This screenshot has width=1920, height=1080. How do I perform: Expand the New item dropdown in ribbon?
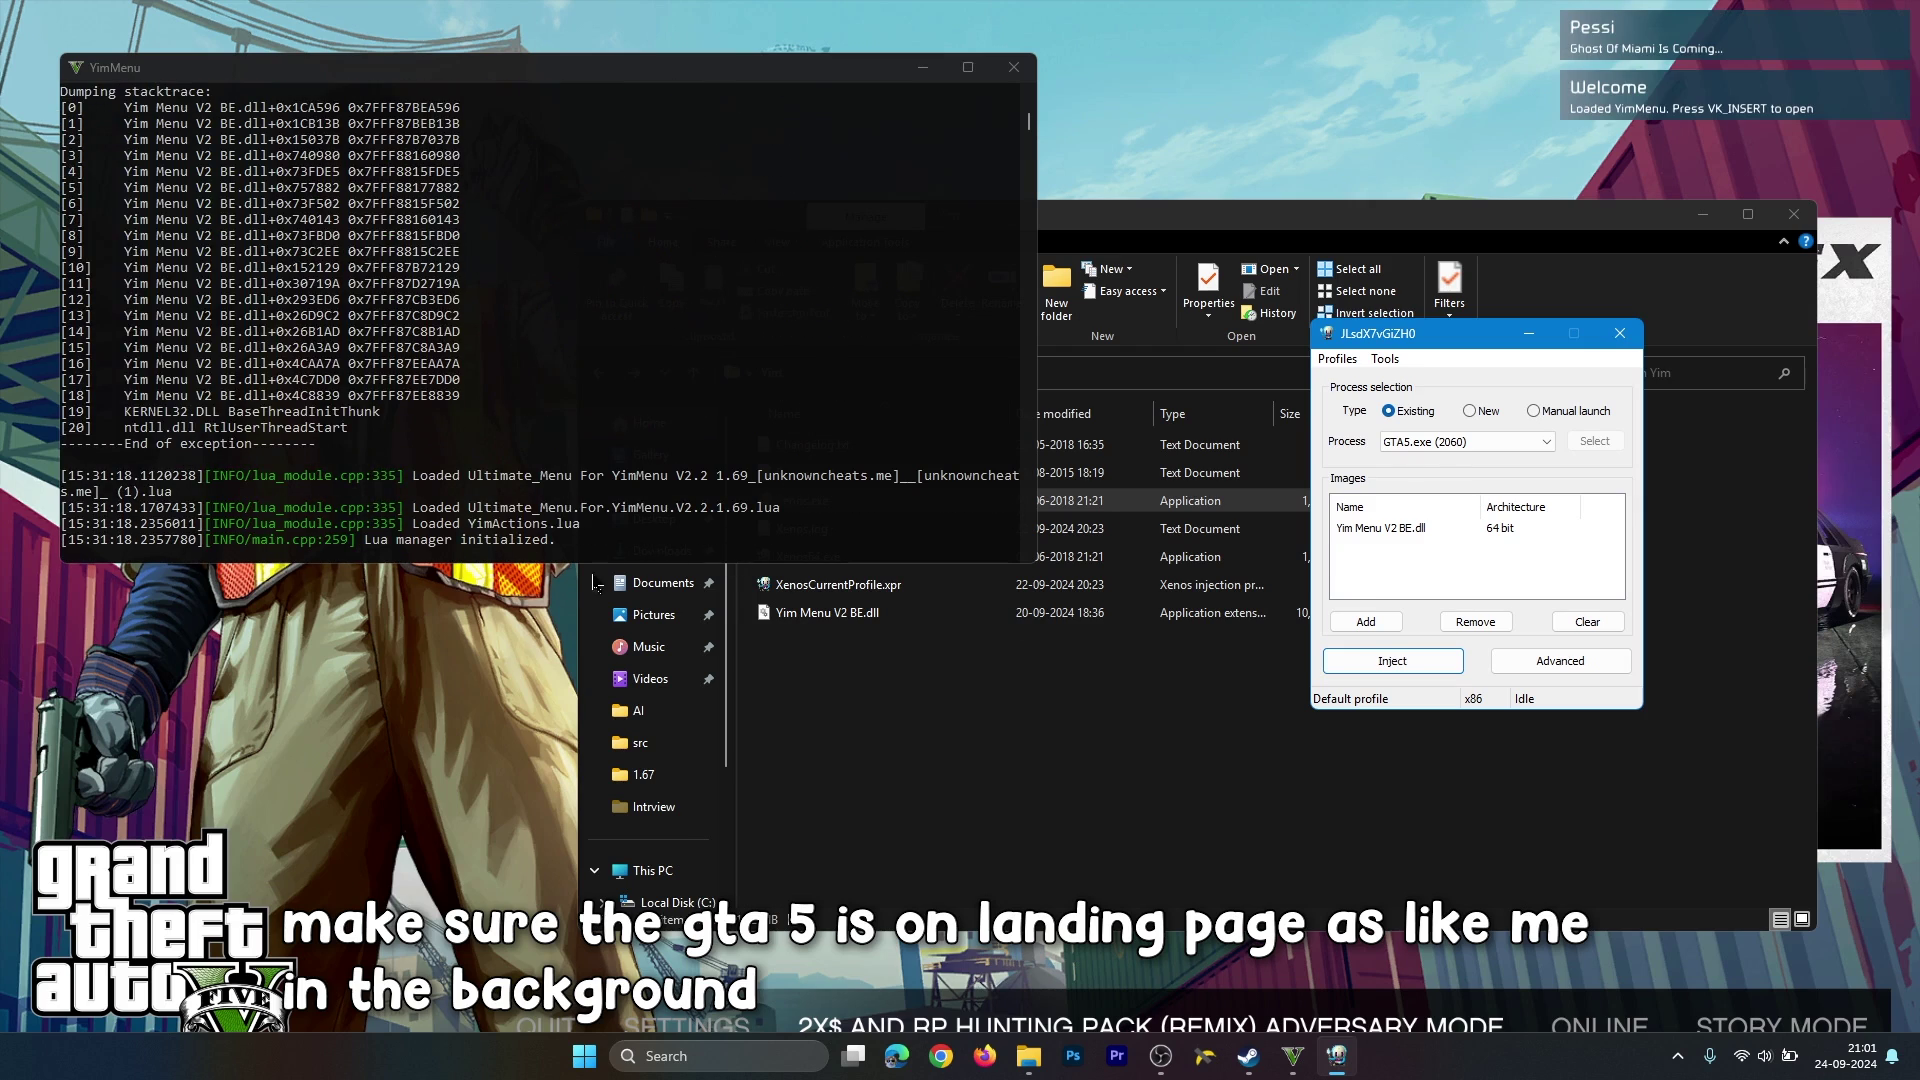pyautogui.click(x=1129, y=269)
